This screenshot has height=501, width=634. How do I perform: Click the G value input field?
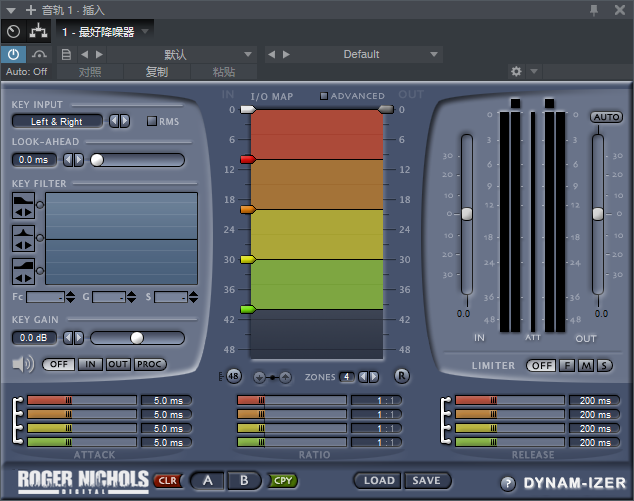click(109, 297)
